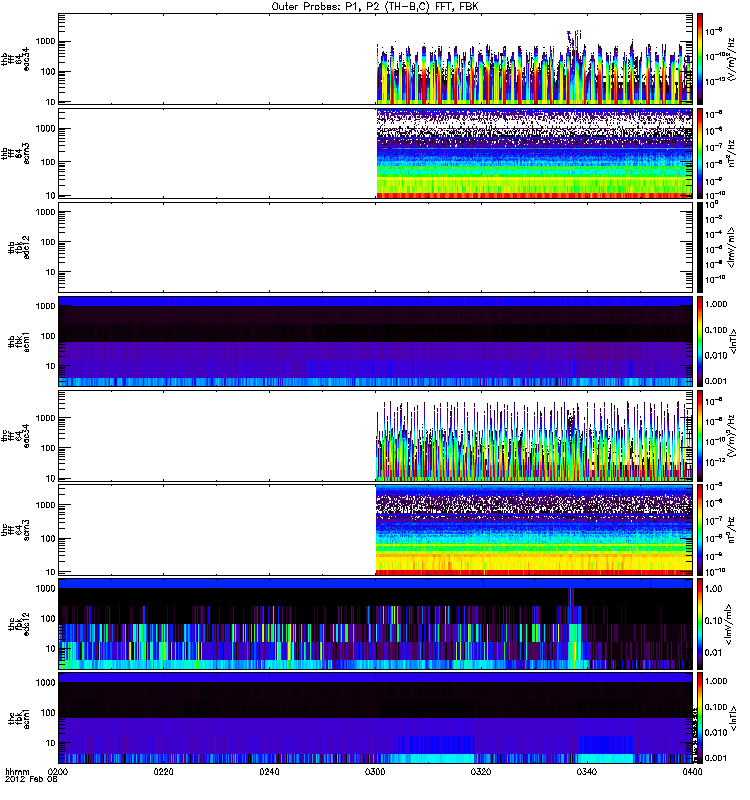The width and height of the screenshot is (750, 800).
Task: Click the <|nT|> unit label of thb fbk scm1
Action: (x=733, y=341)
